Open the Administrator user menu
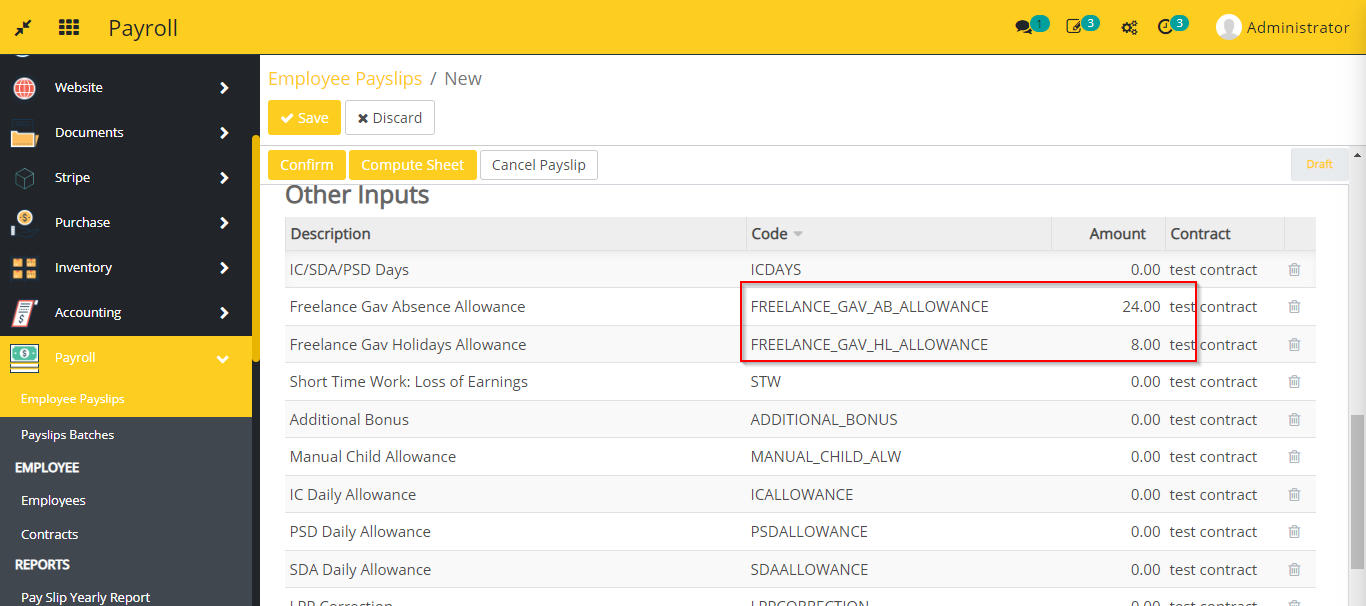Image resolution: width=1366 pixels, height=606 pixels. click(x=1283, y=27)
